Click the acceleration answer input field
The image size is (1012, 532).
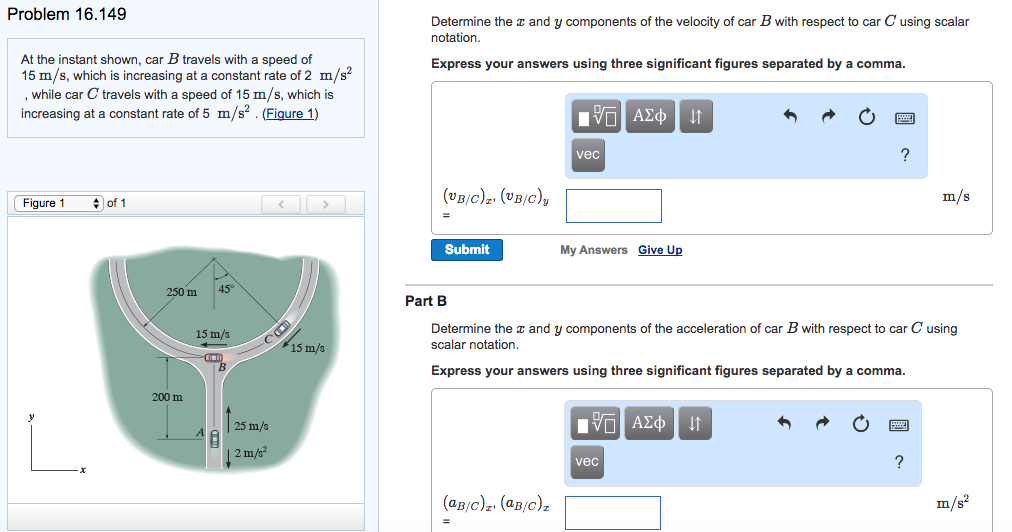(x=612, y=513)
